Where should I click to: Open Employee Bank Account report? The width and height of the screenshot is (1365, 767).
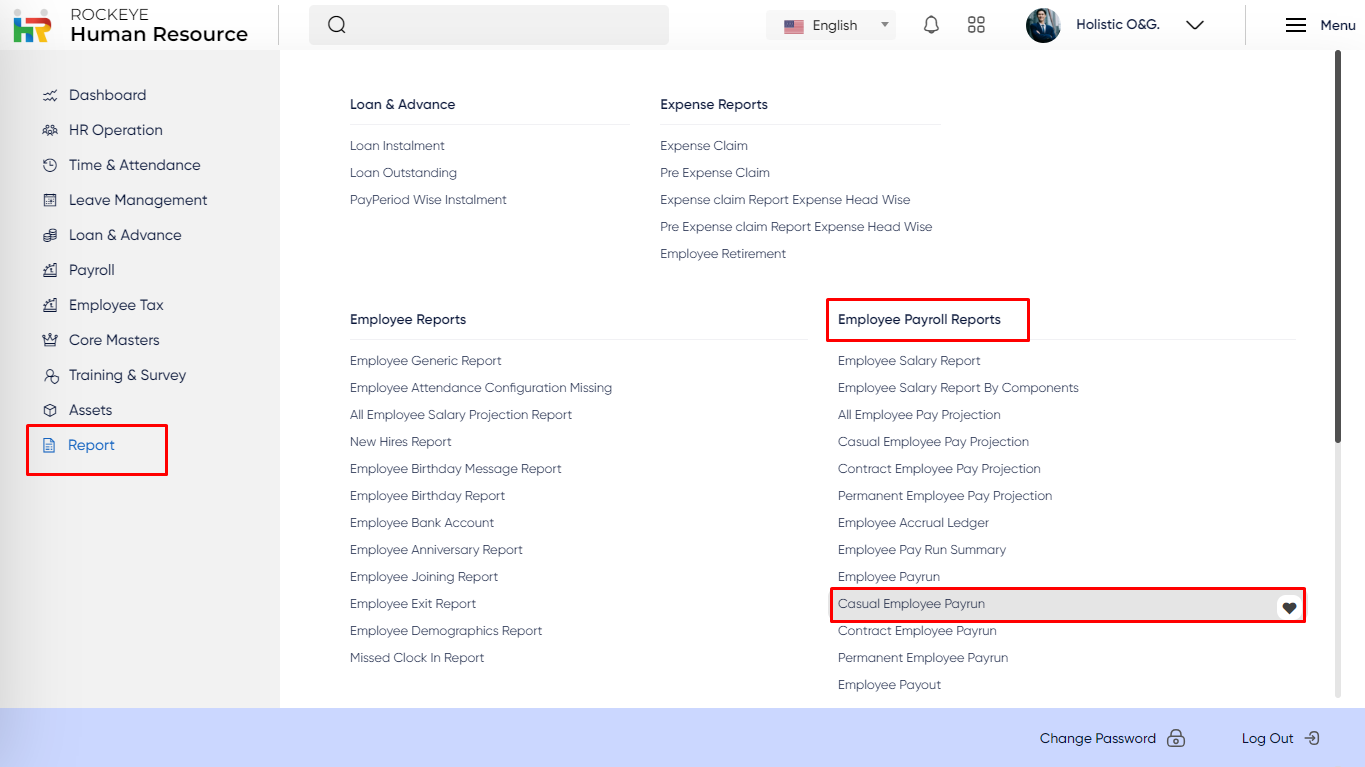[422, 523]
